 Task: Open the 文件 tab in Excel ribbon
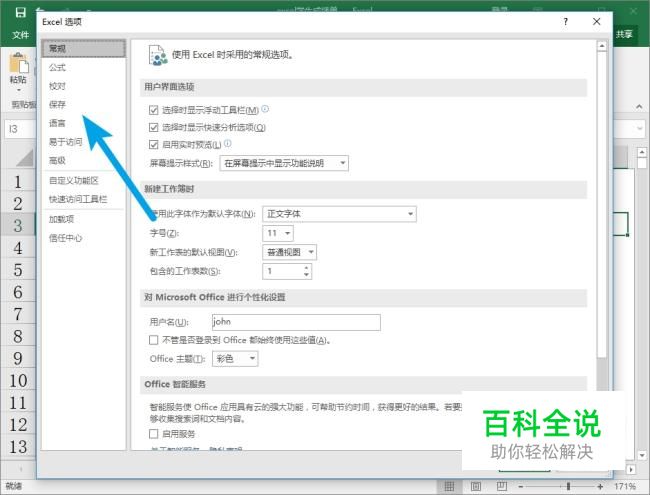20,35
